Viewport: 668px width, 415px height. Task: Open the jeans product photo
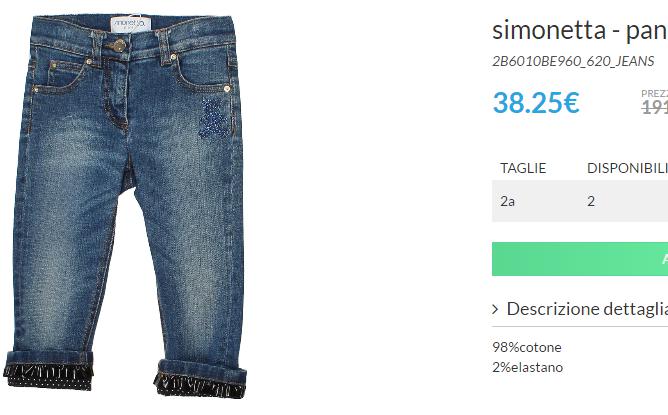coord(125,207)
